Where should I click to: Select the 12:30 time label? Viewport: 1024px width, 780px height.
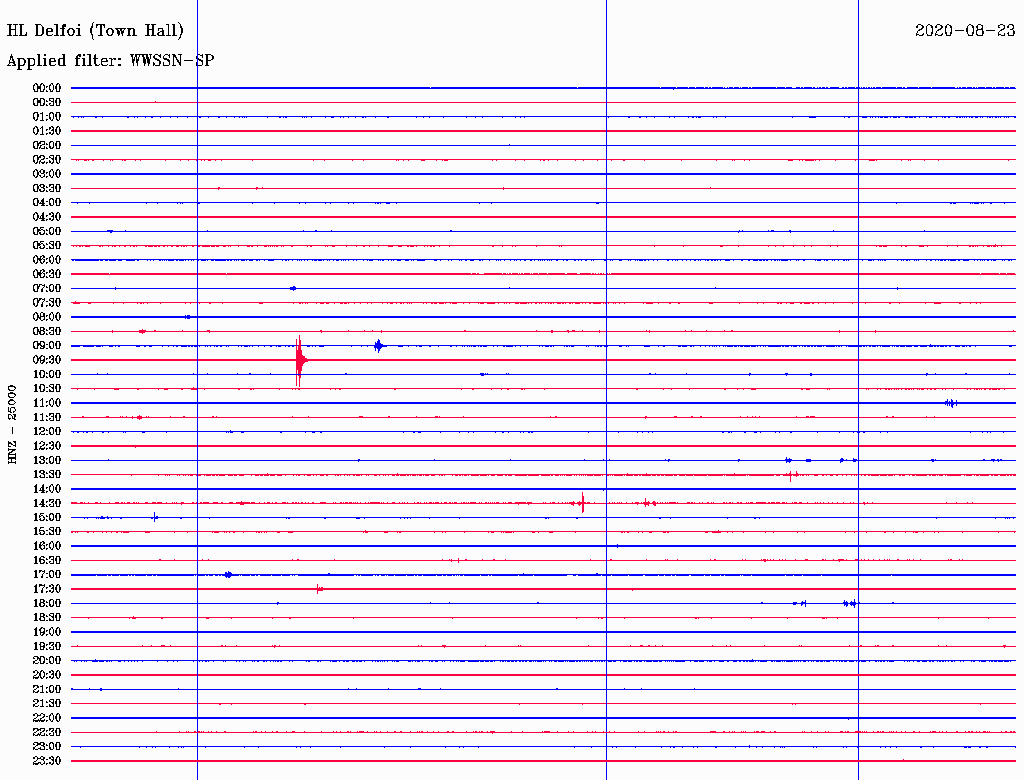(x=47, y=446)
